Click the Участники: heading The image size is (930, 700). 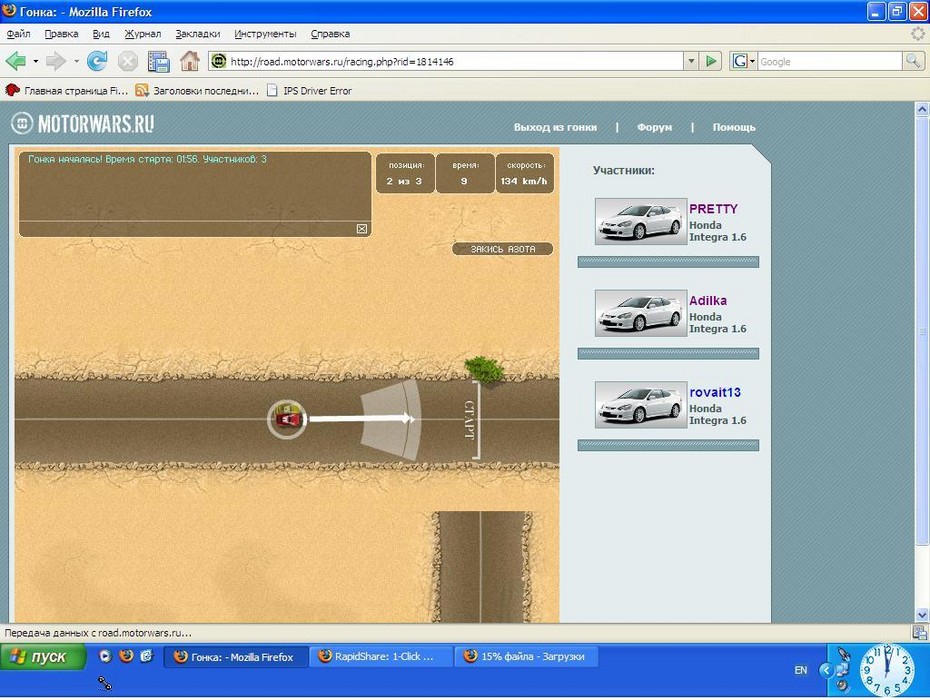click(624, 170)
